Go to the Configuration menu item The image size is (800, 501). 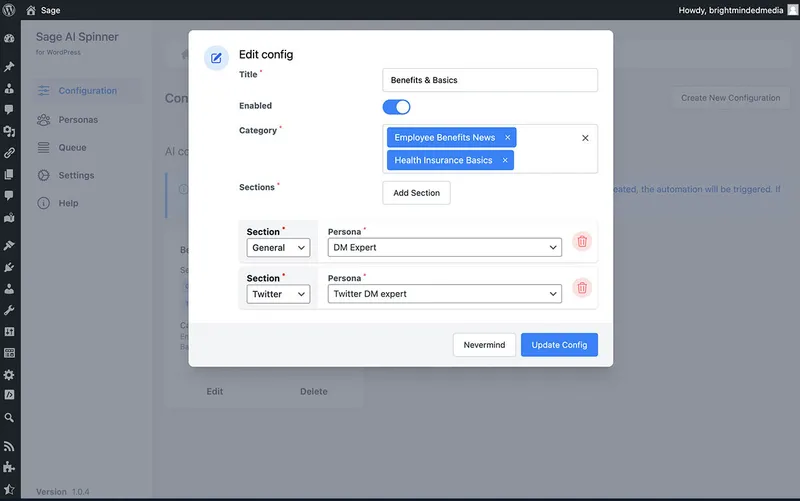click(x=88, y=91)
